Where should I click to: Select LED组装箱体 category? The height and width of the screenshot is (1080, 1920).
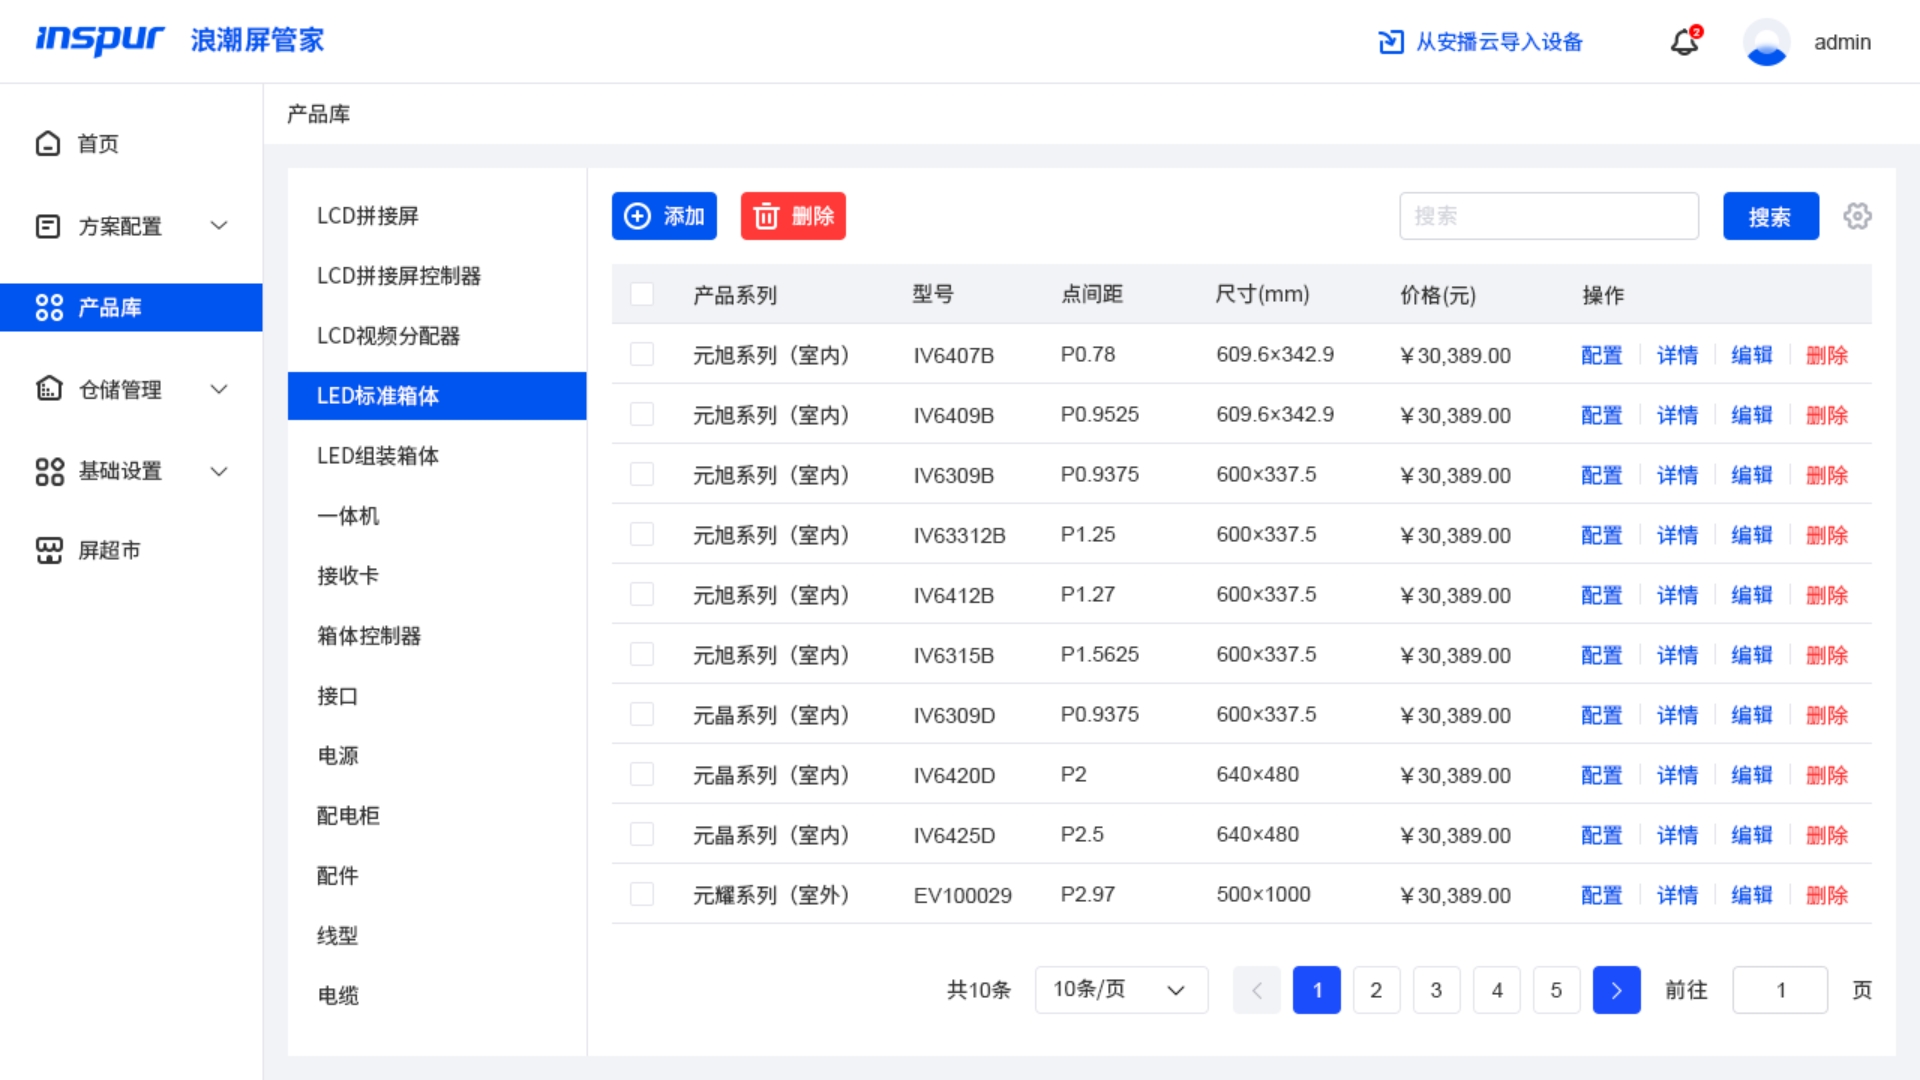[437, 456]
